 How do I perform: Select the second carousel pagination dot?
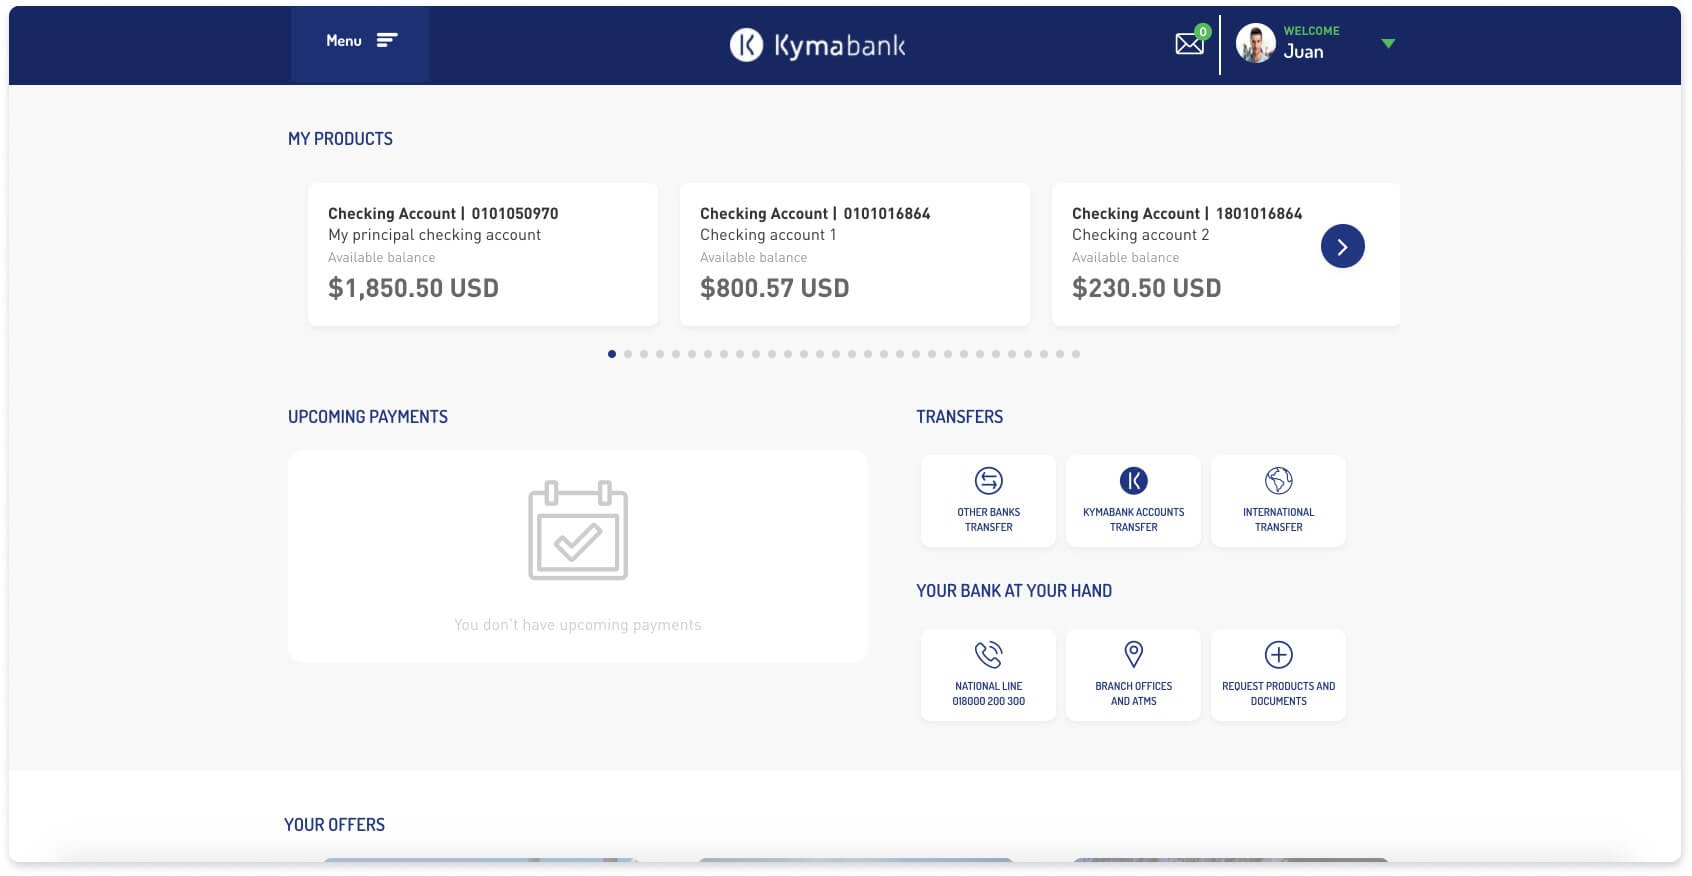[628, 354]
